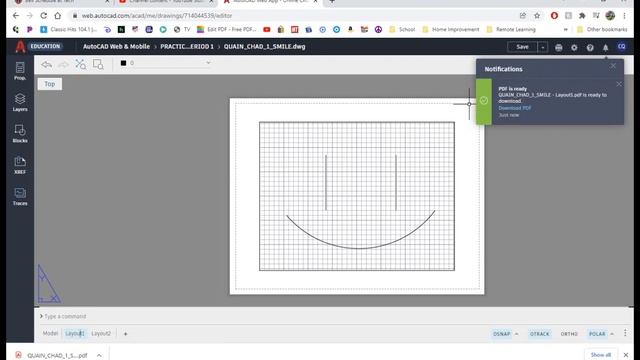Screen dimensions: 640x360
Task: Click the EDUCATION badge
Action: pos(45,46)
